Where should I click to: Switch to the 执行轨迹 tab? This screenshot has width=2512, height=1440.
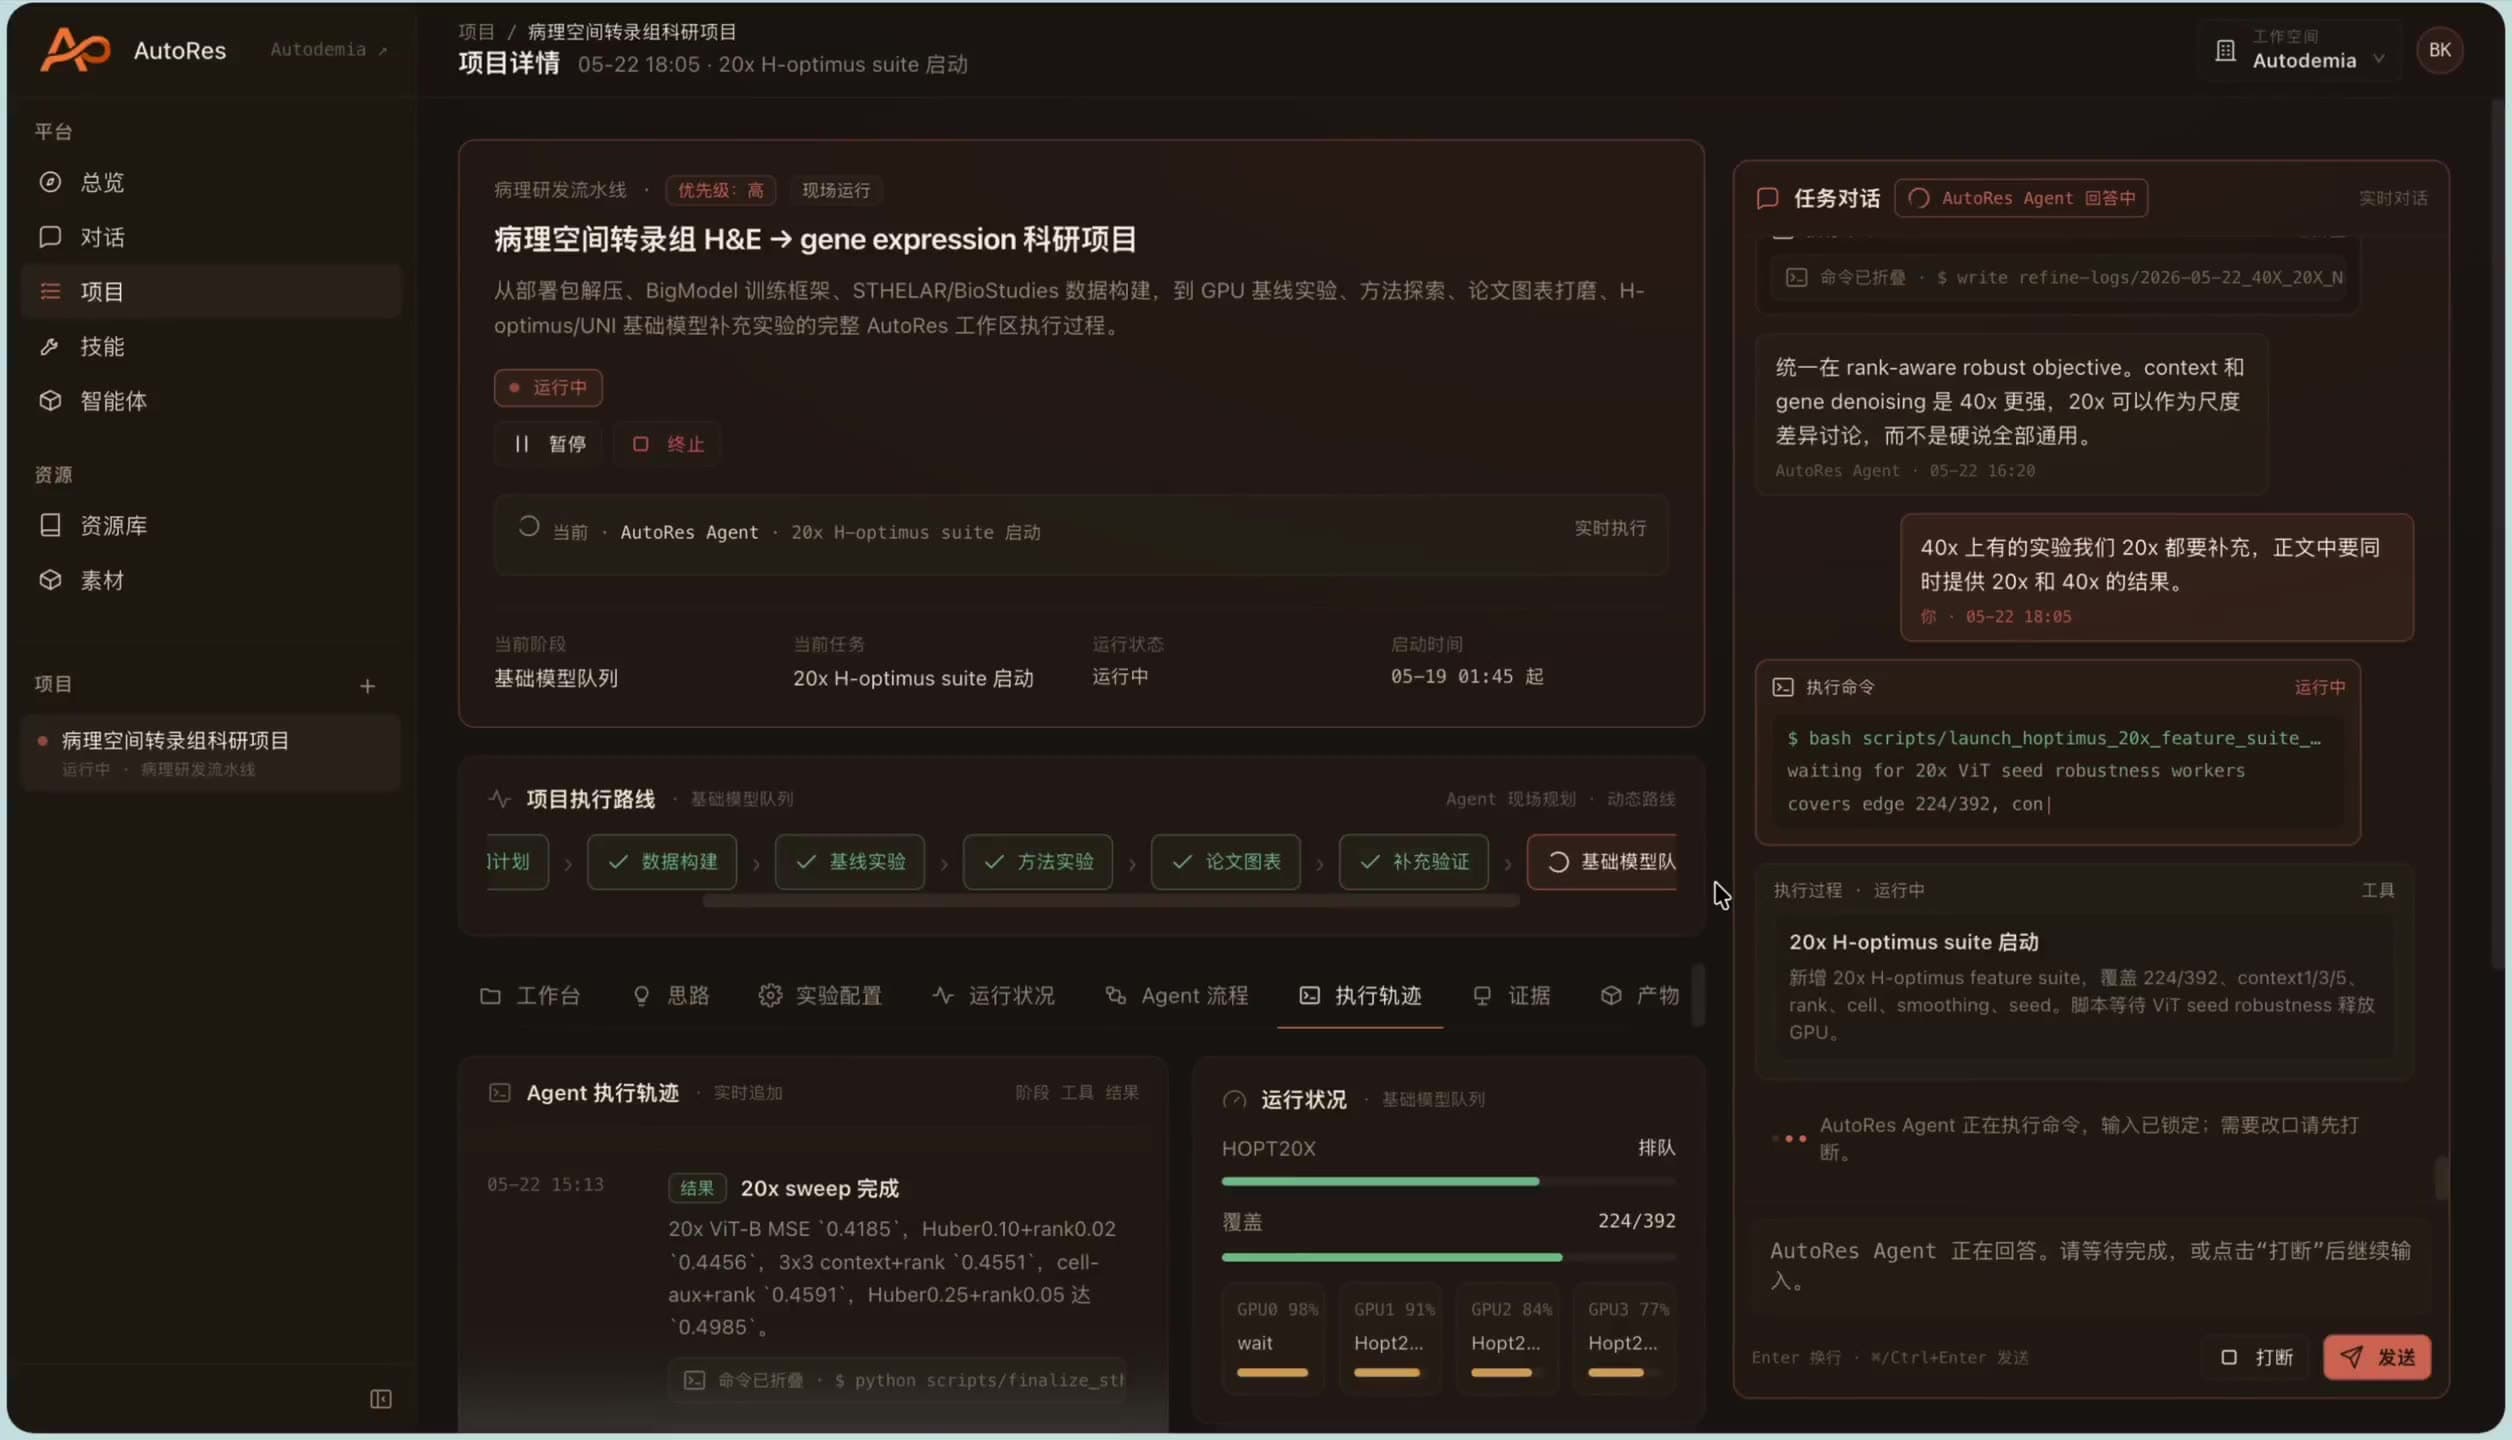[x=1360, y=996]
